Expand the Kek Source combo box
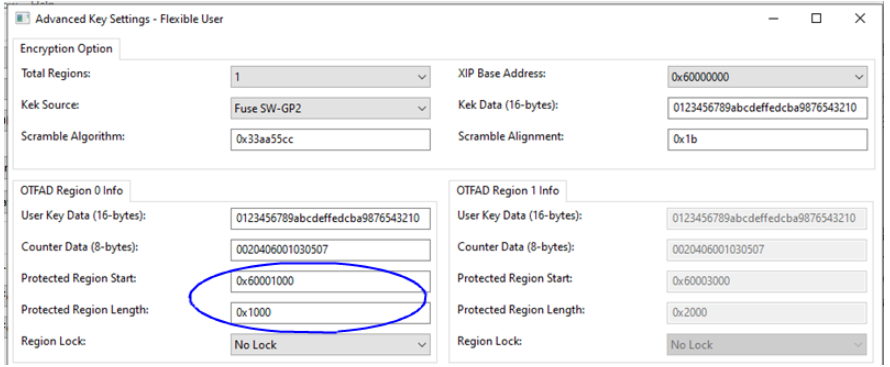Viewport: 890px width, 367px height. point(330,108)
